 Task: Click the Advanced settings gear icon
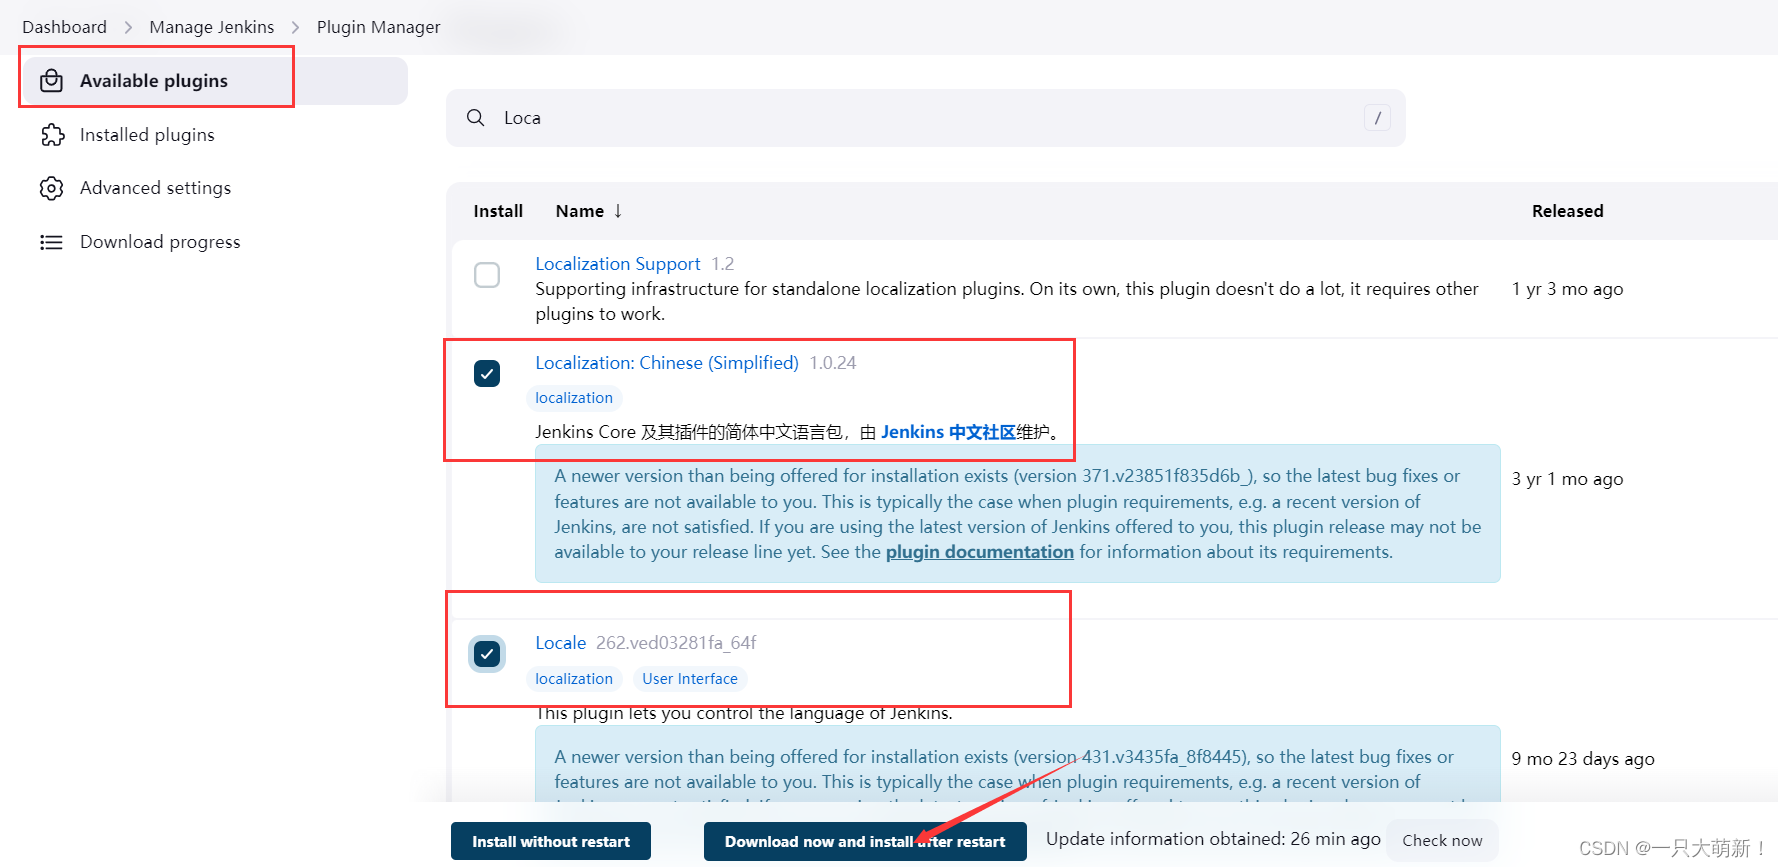(x=52, y=188)
